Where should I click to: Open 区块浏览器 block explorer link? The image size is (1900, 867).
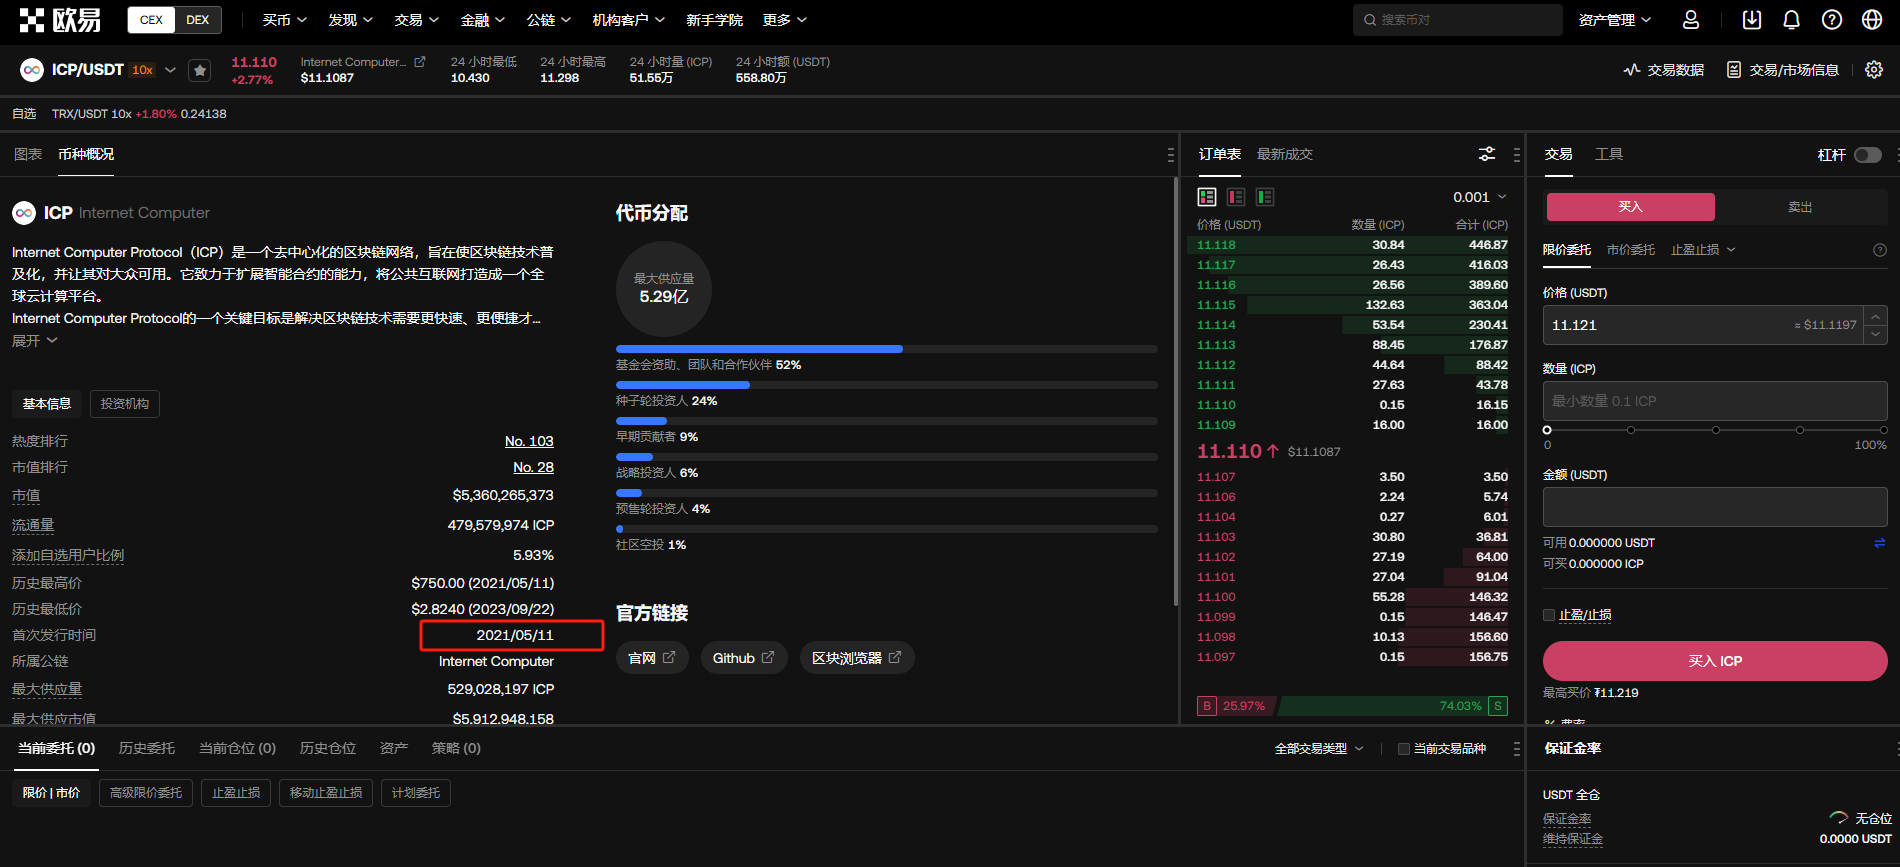857,658
